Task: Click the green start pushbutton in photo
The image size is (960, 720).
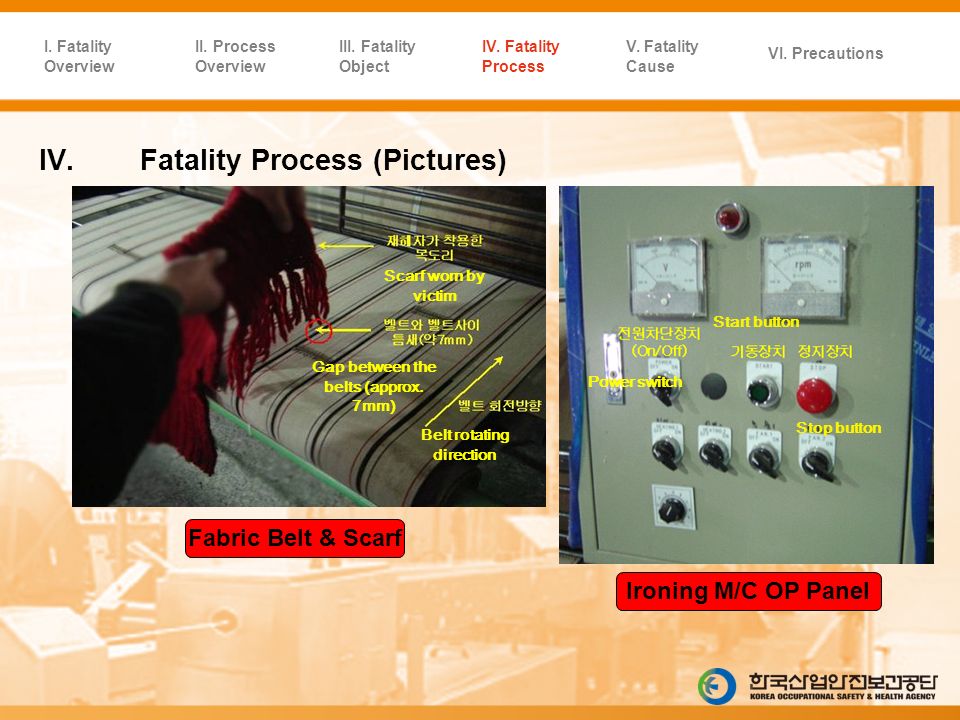Action: [x=762, y=392]
